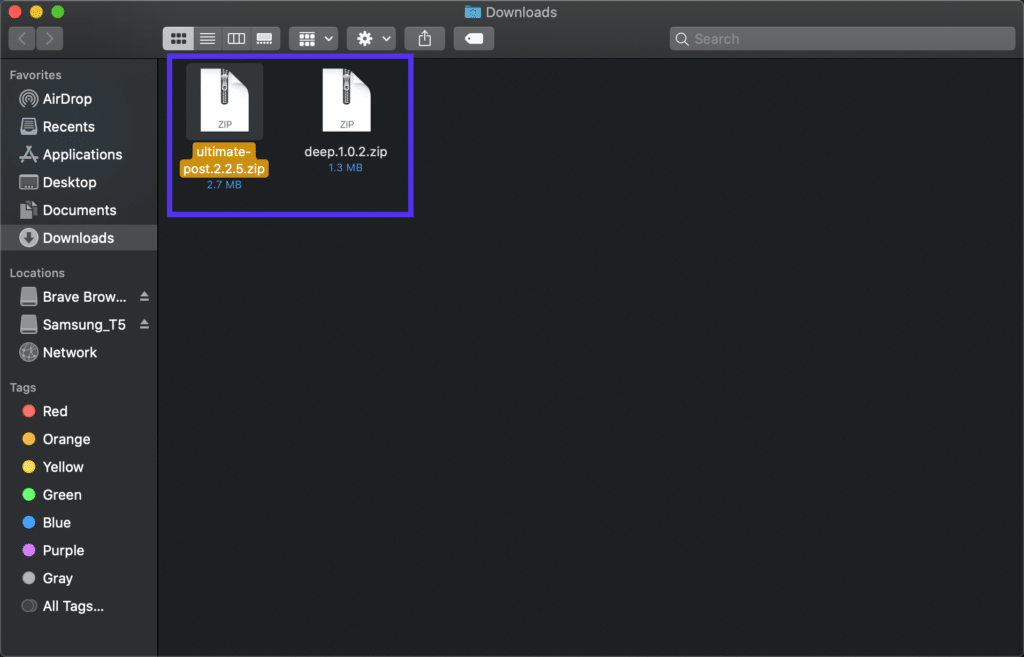Switch to List view in the toolbar
Image resolution: width=1024 pixels, height=657 pixels.
(x=207, y=38)
